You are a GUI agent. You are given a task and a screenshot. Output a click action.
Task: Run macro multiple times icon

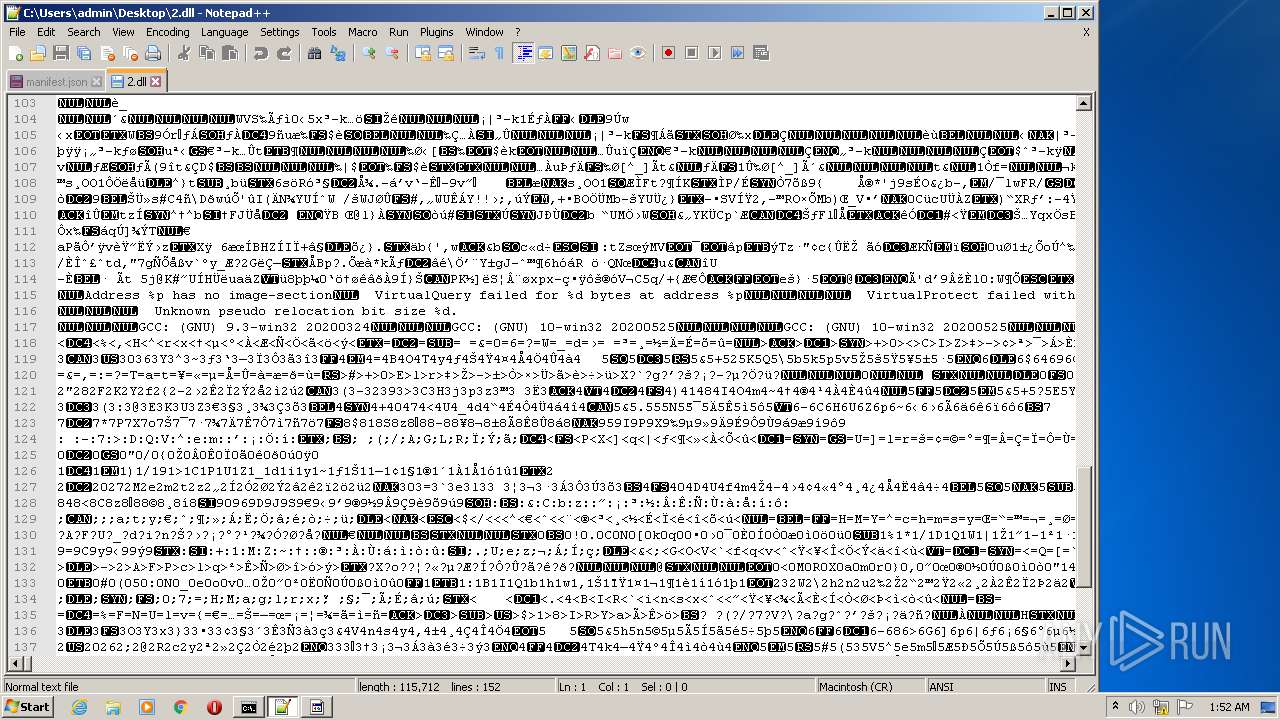(738, 53)
